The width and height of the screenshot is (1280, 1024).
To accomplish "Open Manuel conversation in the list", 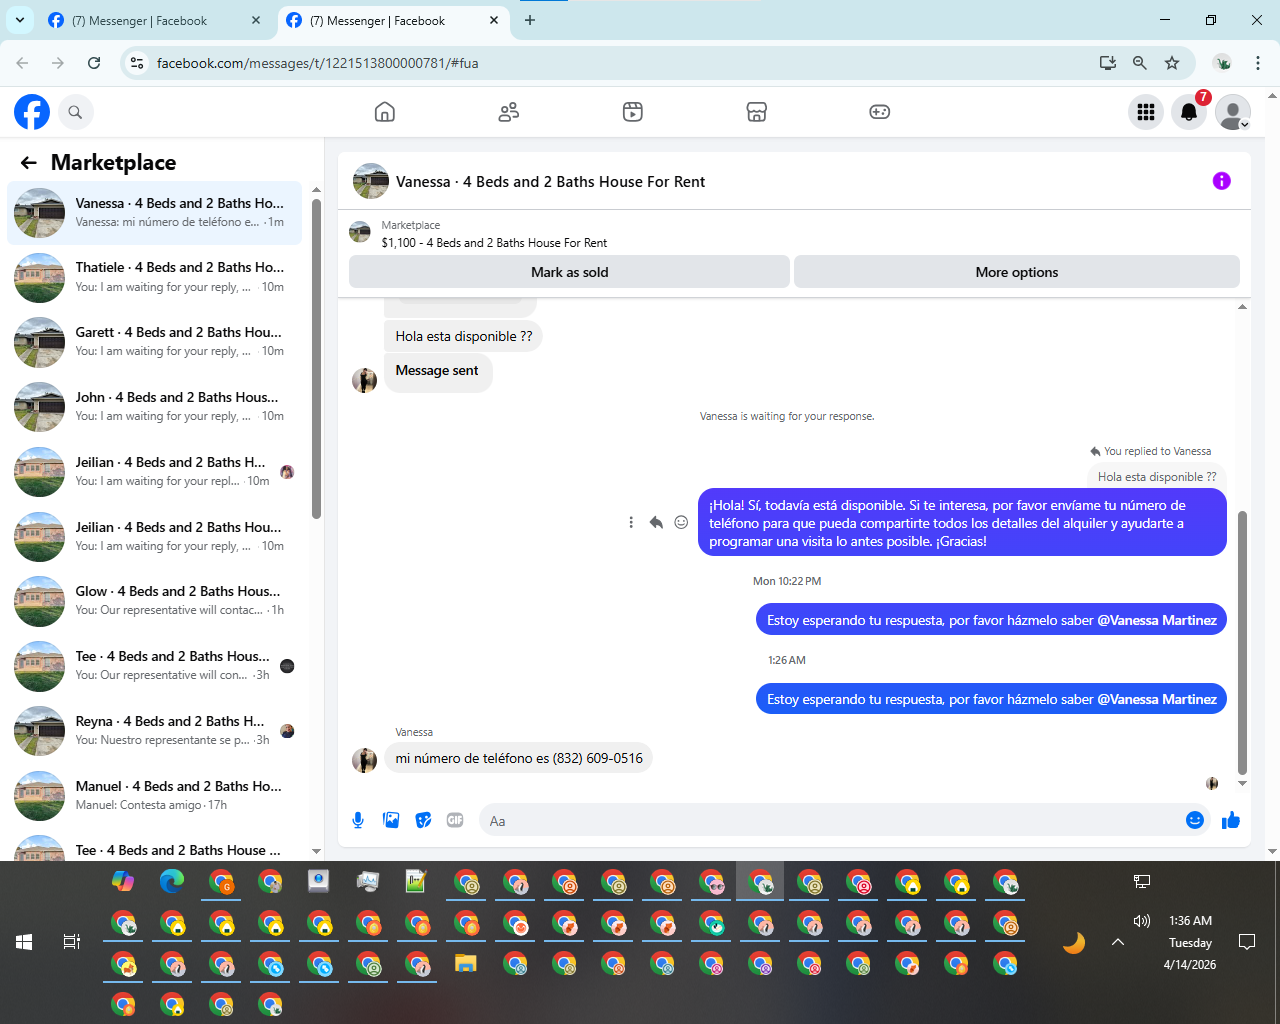I will tap(155, 796).
